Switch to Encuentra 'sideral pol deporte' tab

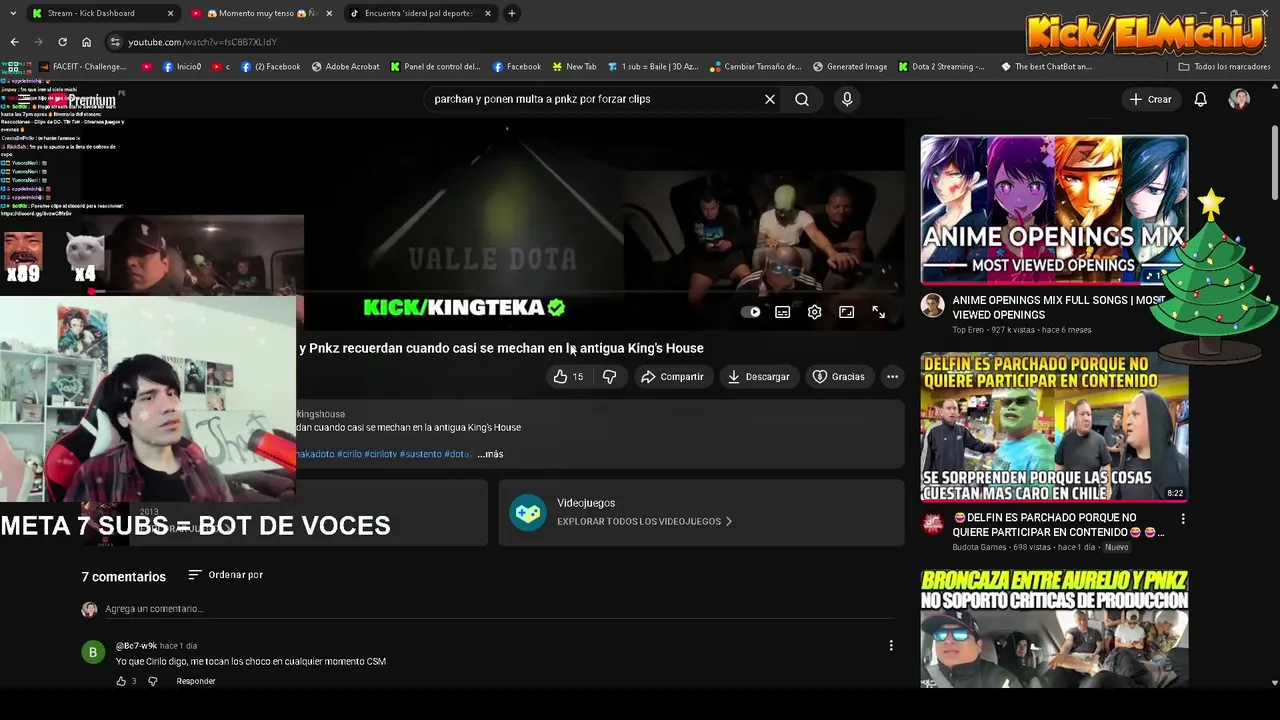coord(420,13)
